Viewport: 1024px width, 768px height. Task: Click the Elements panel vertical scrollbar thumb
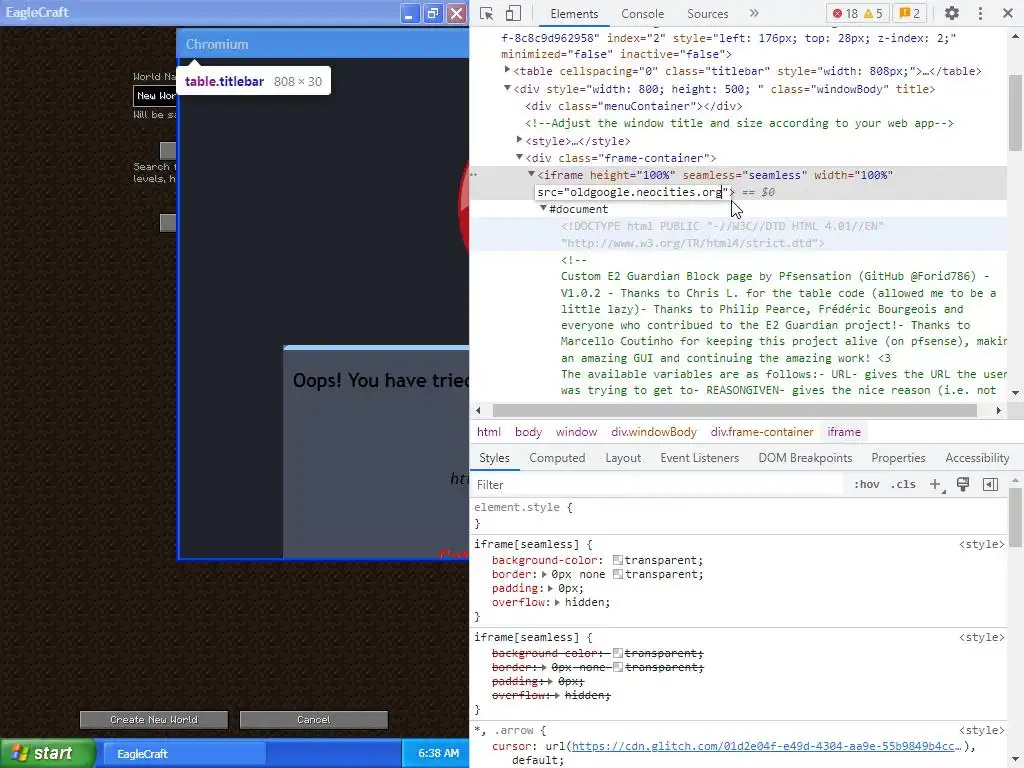[1016, 112]
